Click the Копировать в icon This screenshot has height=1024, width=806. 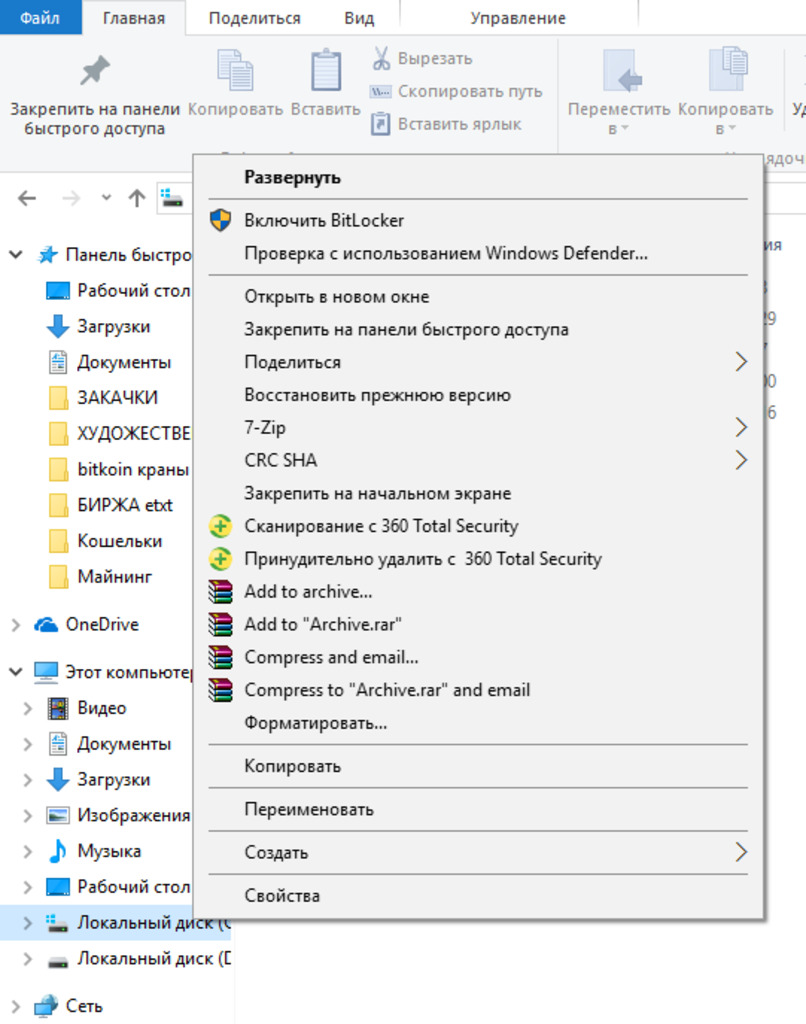click(728, 69)
